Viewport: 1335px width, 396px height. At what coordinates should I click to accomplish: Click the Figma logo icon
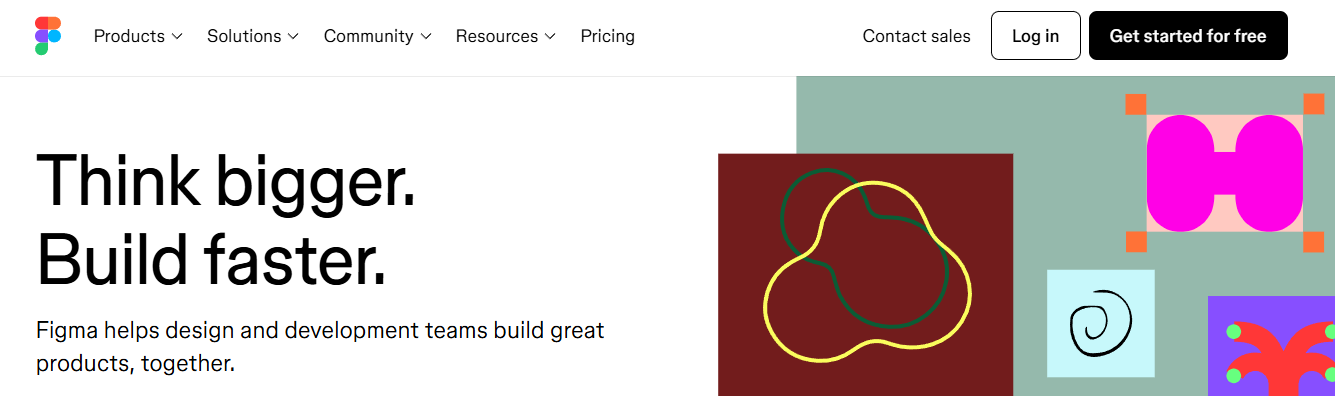tap(48, 36)
